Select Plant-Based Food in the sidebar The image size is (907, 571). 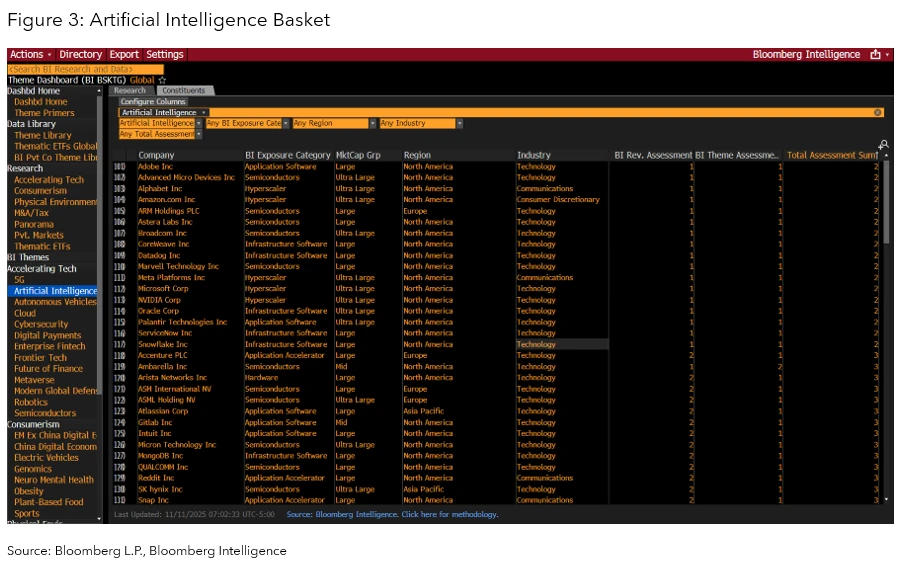(x=49, y=502)
